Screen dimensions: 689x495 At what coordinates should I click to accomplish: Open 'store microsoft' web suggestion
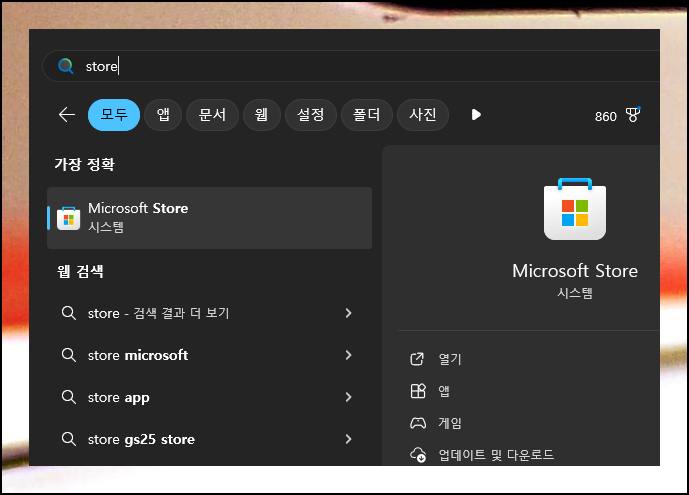tap(210, 355)
